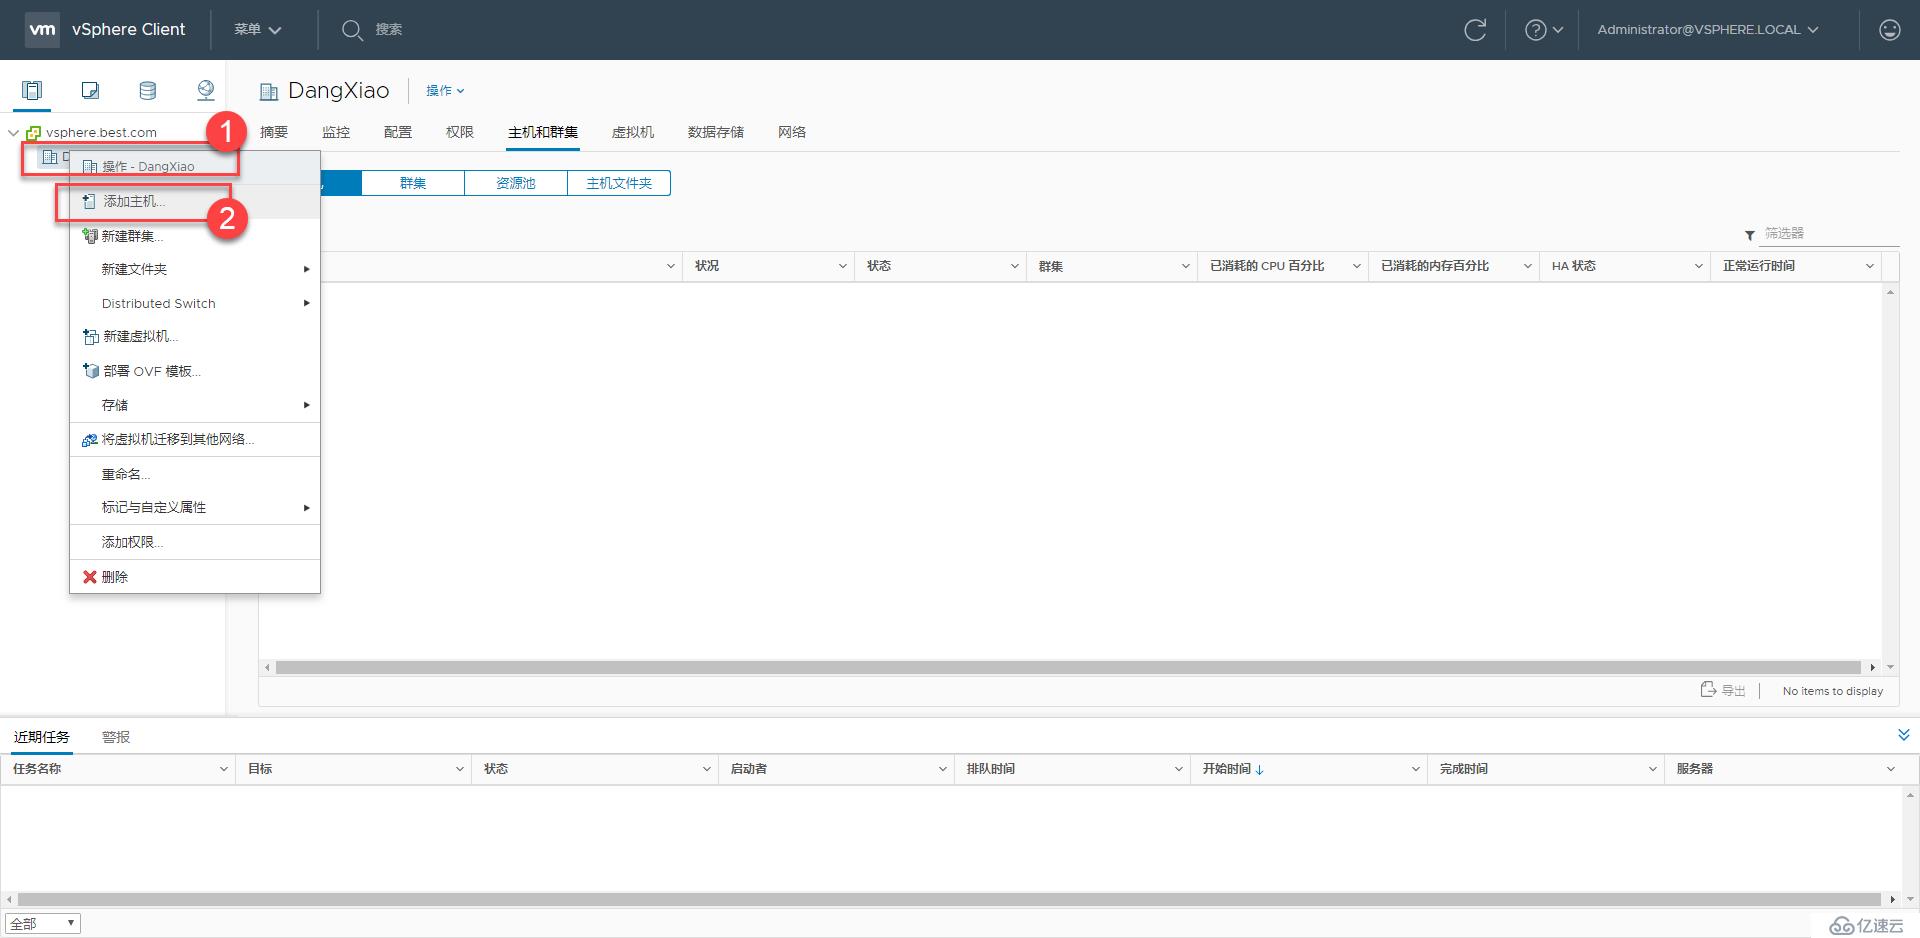Switch to the 配置 tab
This screenshot has height=938, width=1920.
(398, 132)
